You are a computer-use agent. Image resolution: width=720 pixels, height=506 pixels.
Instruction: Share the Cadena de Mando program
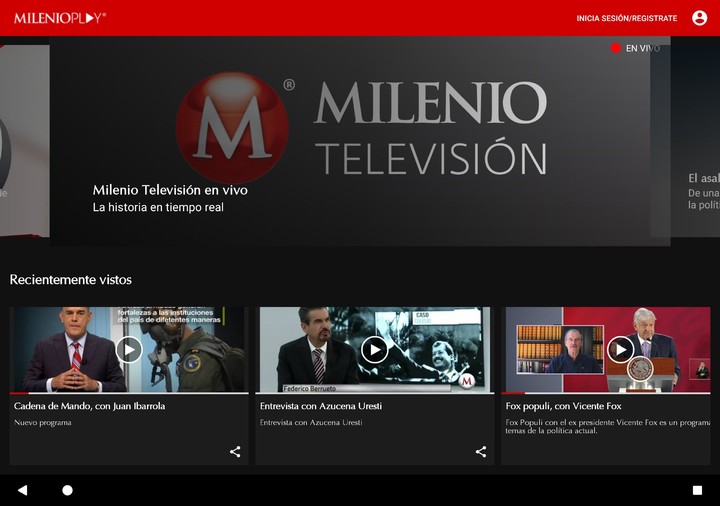click(x=235, y=451)
